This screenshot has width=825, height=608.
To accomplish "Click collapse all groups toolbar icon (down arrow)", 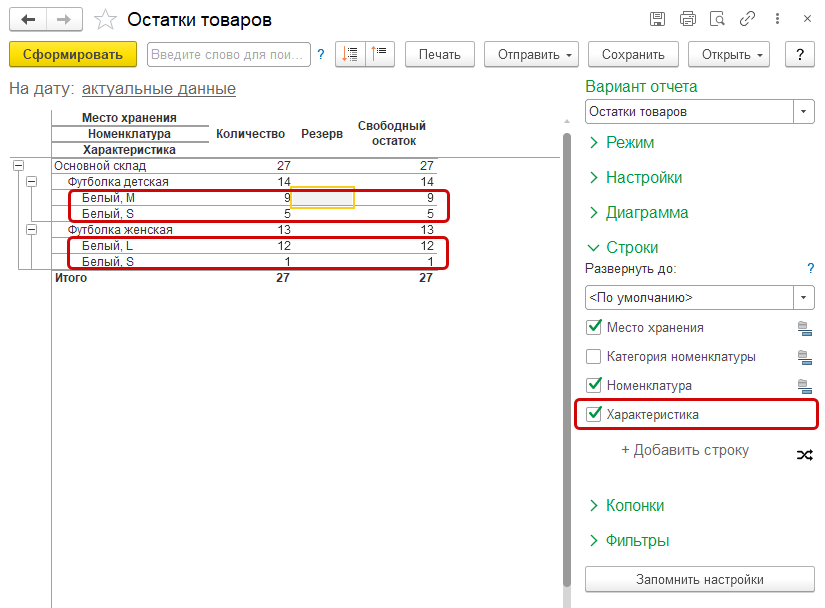I will click(350, 54).
